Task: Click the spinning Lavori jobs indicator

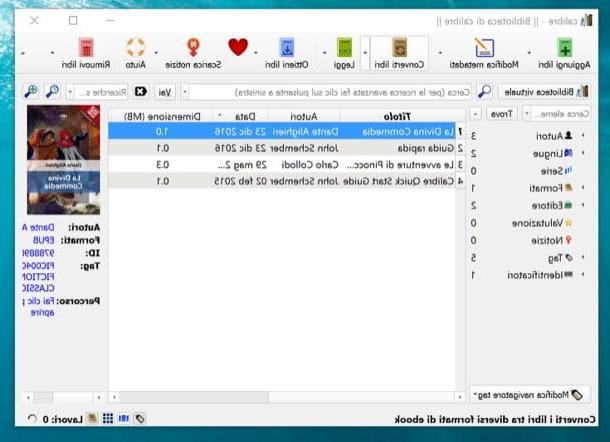Action: point(32,419)
